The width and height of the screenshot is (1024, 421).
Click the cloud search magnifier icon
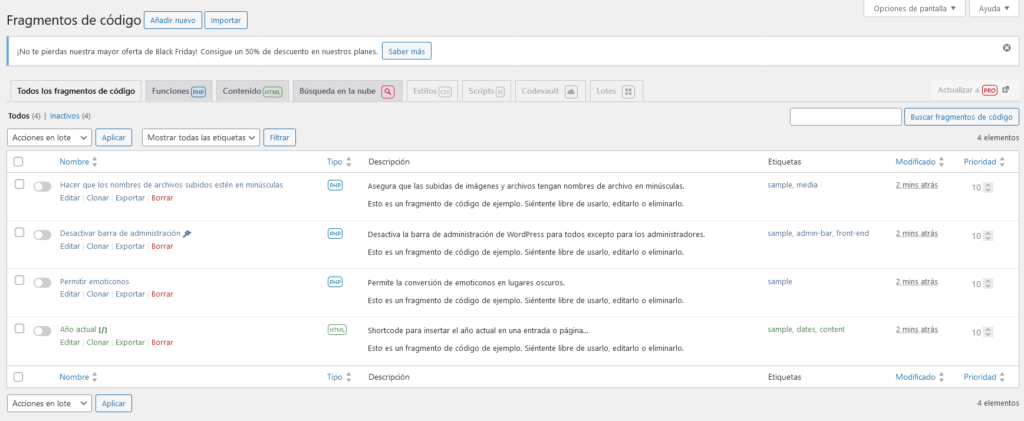pyautogui.click(x=388, y=92)
